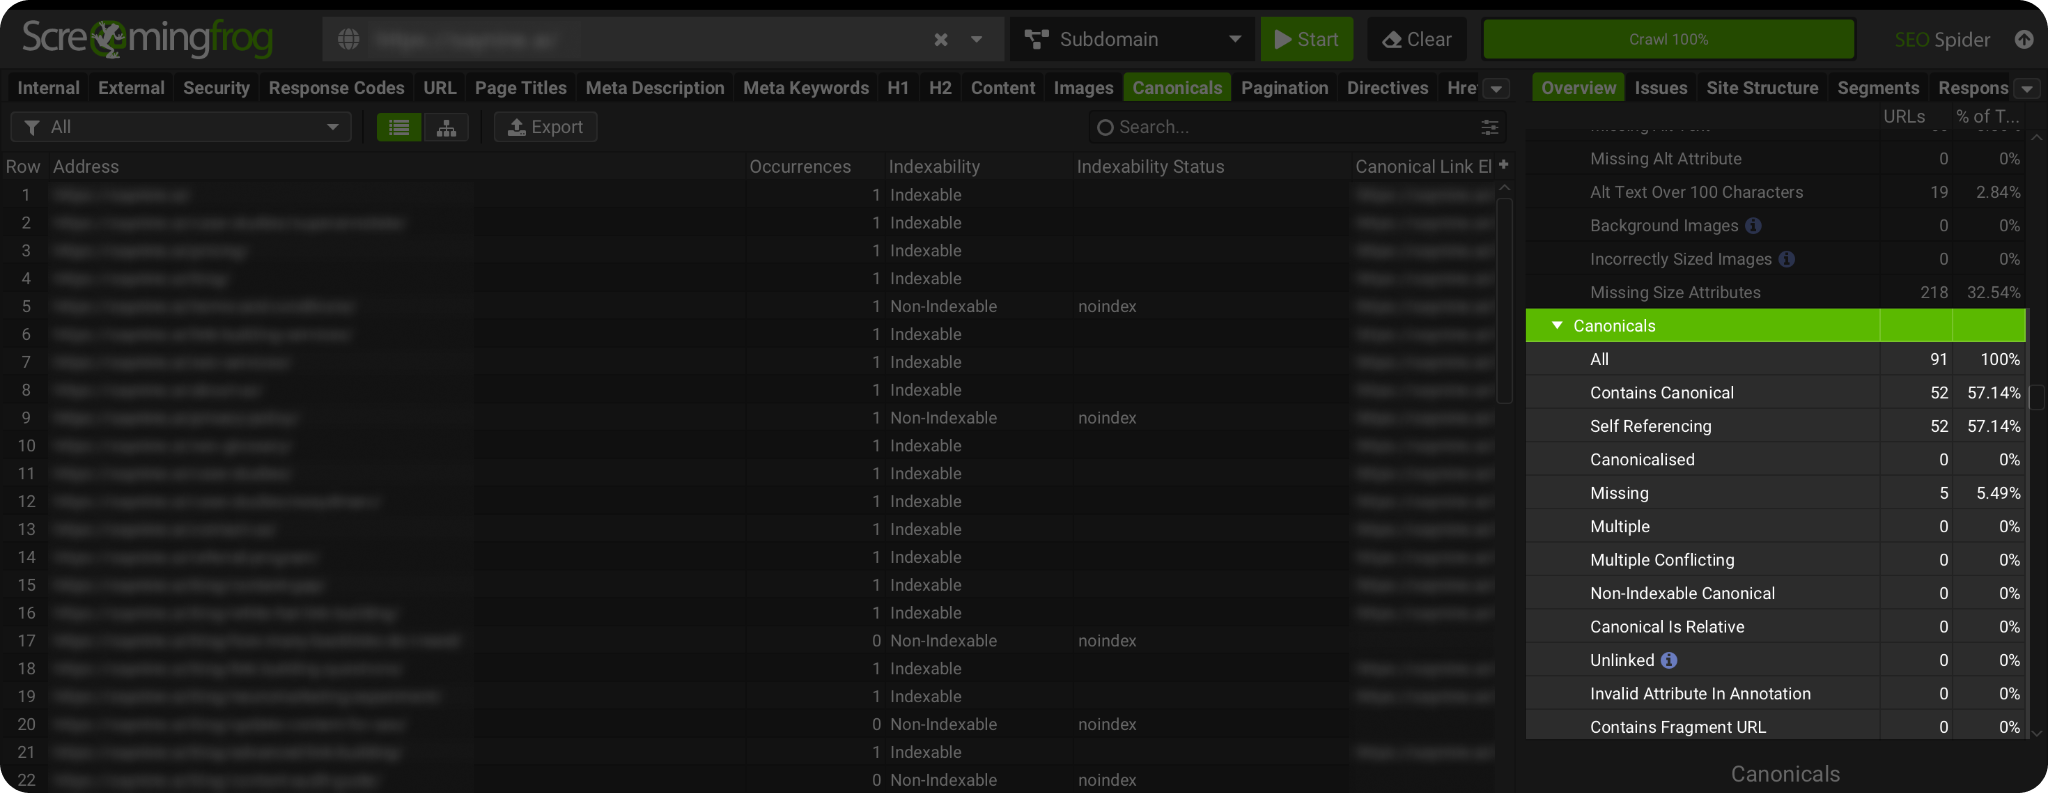Open the All filter dropdown
Screen dimensions: 2048x793
(181, 127)
